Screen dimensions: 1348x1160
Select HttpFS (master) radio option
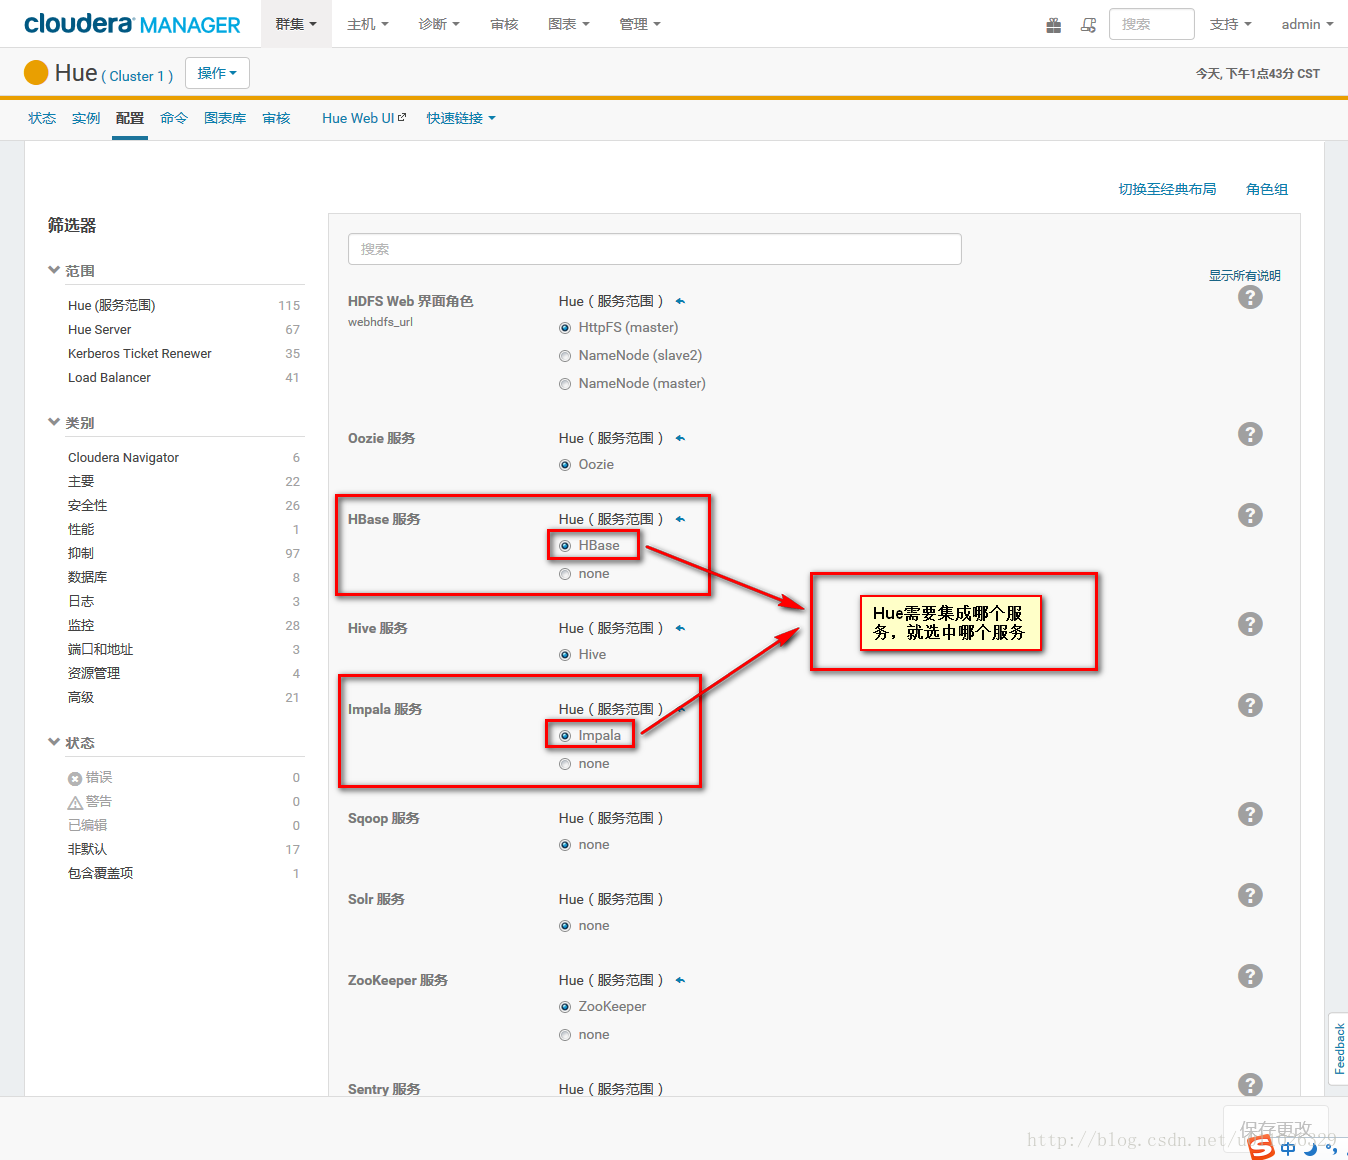[565, 328]
